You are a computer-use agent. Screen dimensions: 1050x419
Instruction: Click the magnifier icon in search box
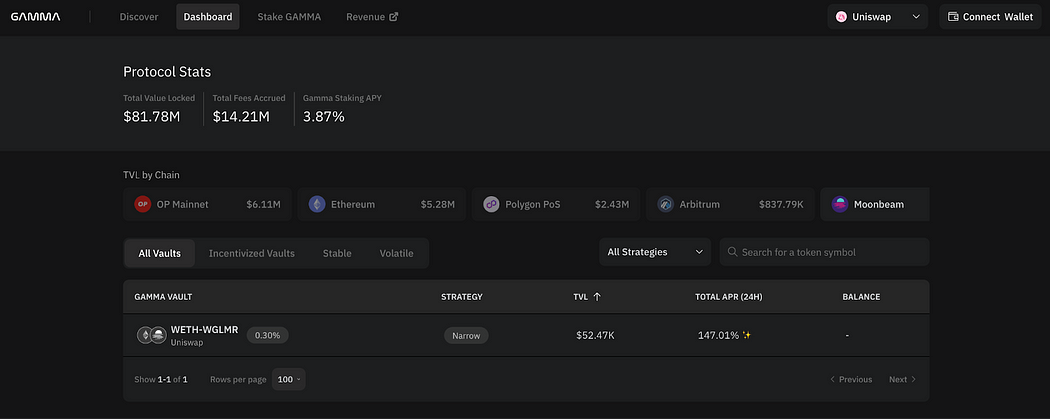733,252
